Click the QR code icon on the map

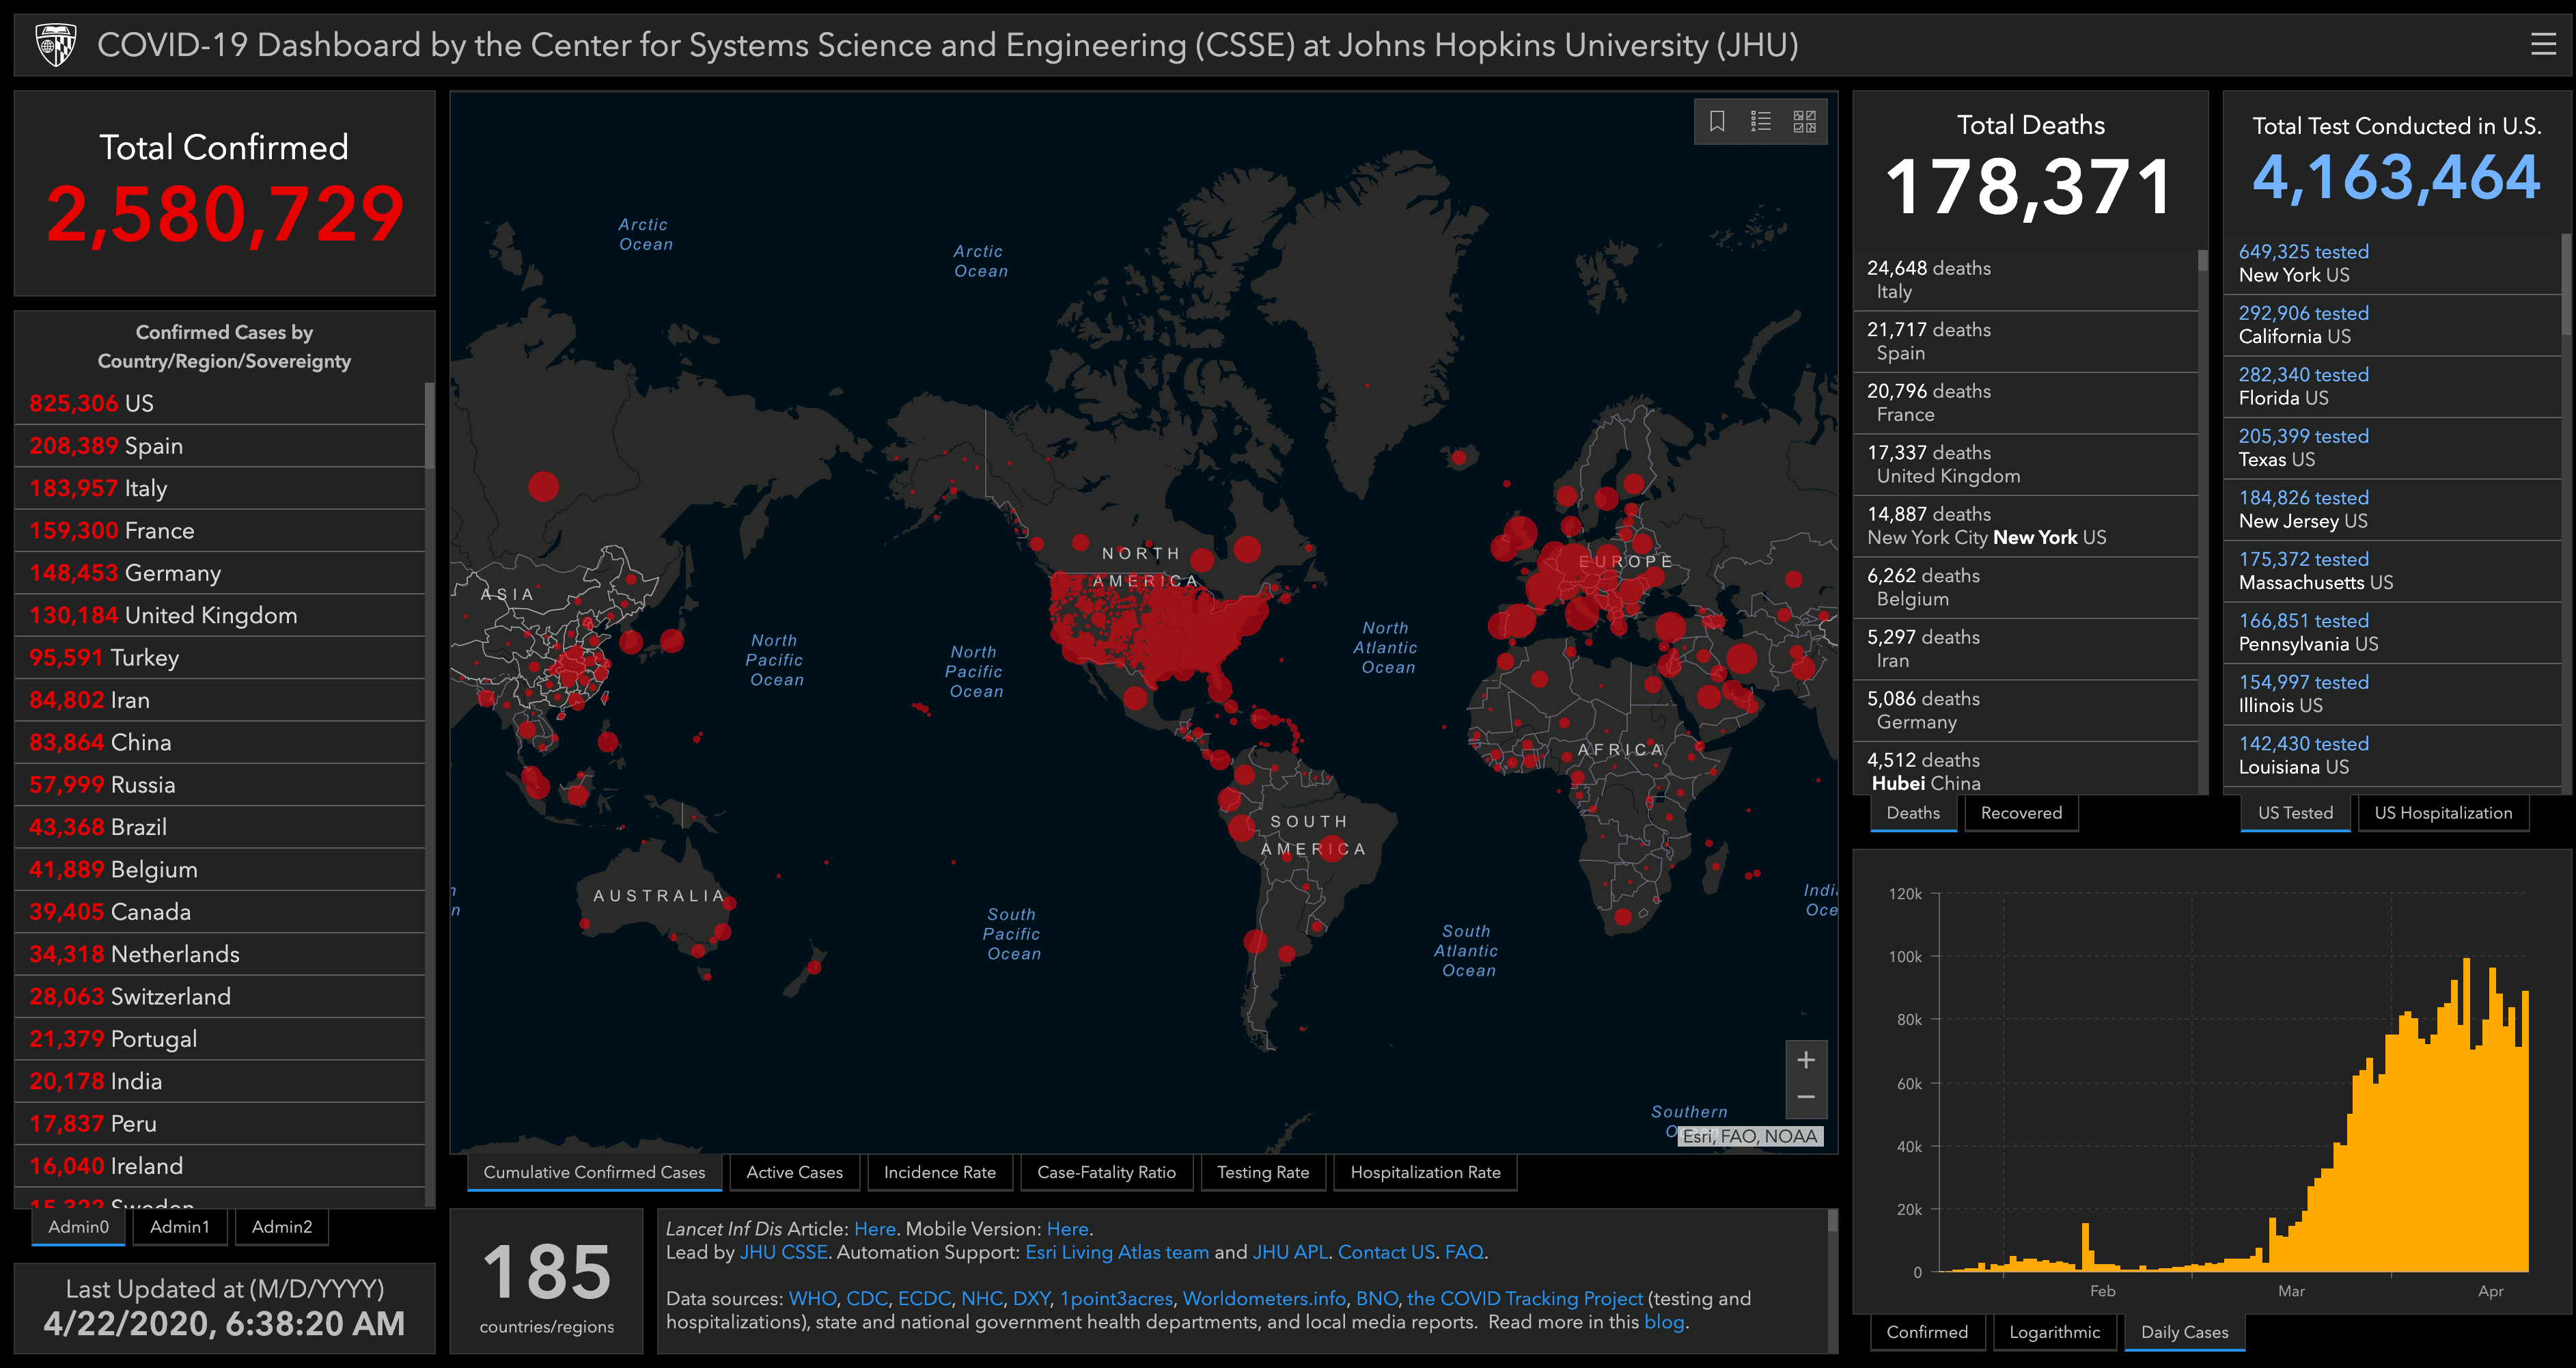[x=1803, y=118]
